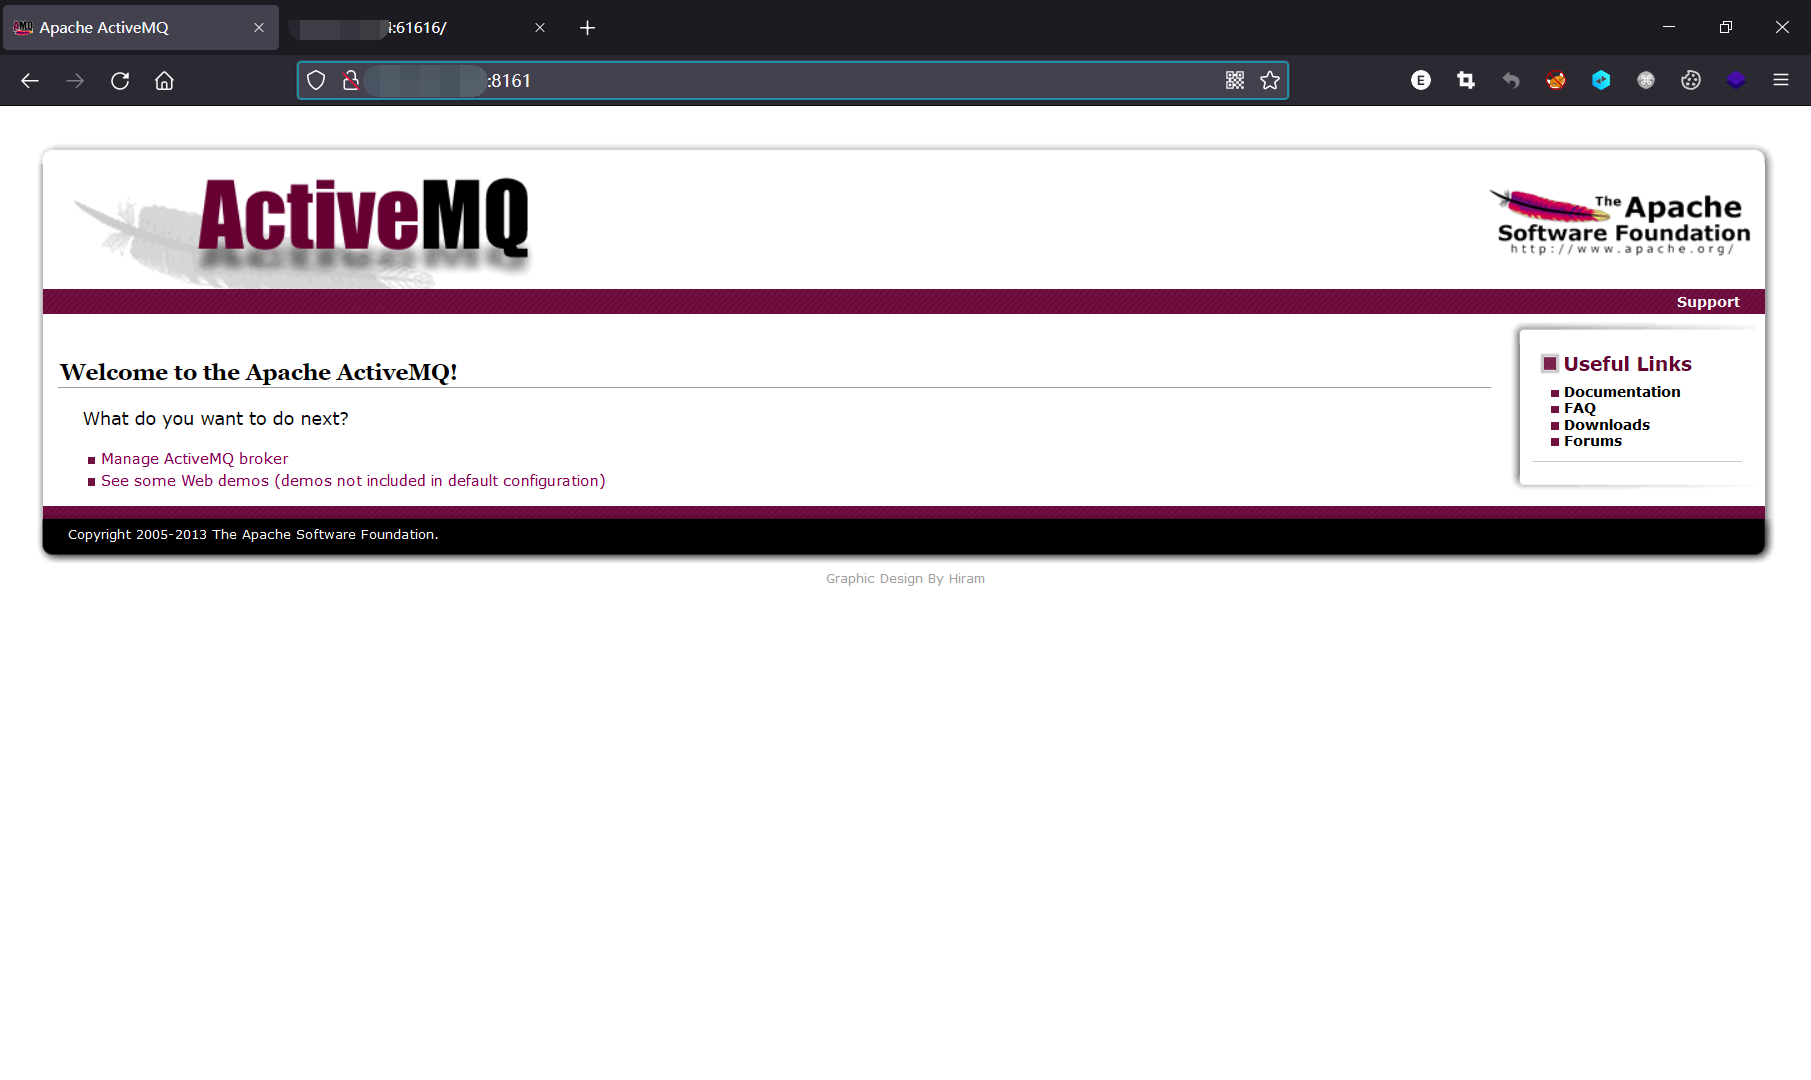This screenshot has width=1811, height=1080.
Task: Reload the current ActiveMQ page
Action: (120, 81)
